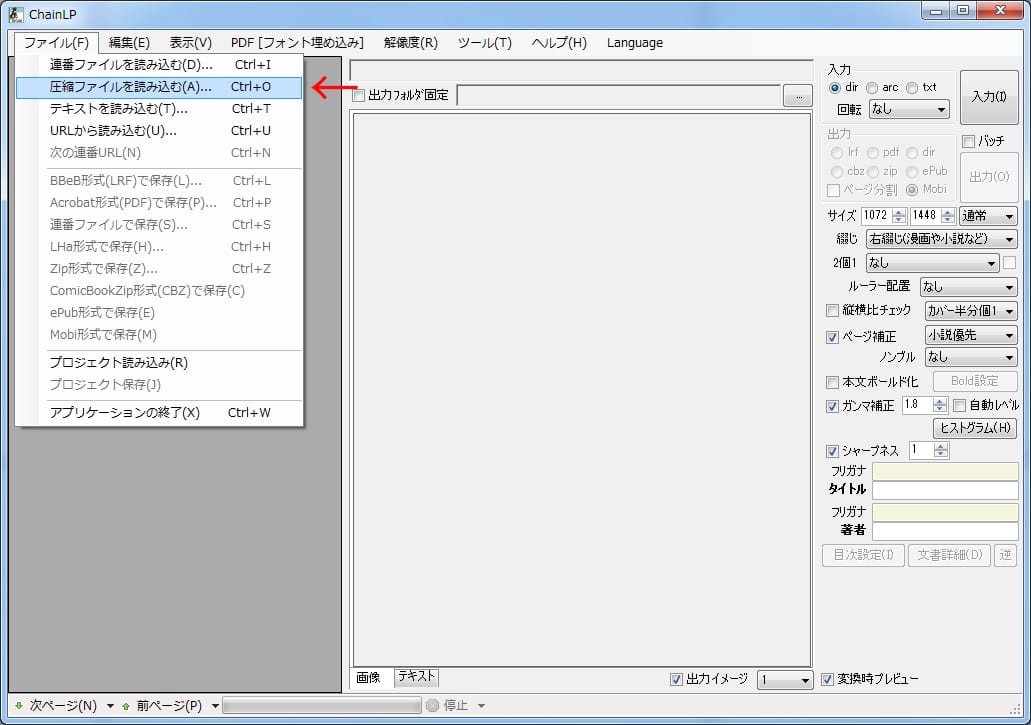Screen dimensions: 1031x725
Task: Select the arc input radio button
Action: tap(873, 87)
